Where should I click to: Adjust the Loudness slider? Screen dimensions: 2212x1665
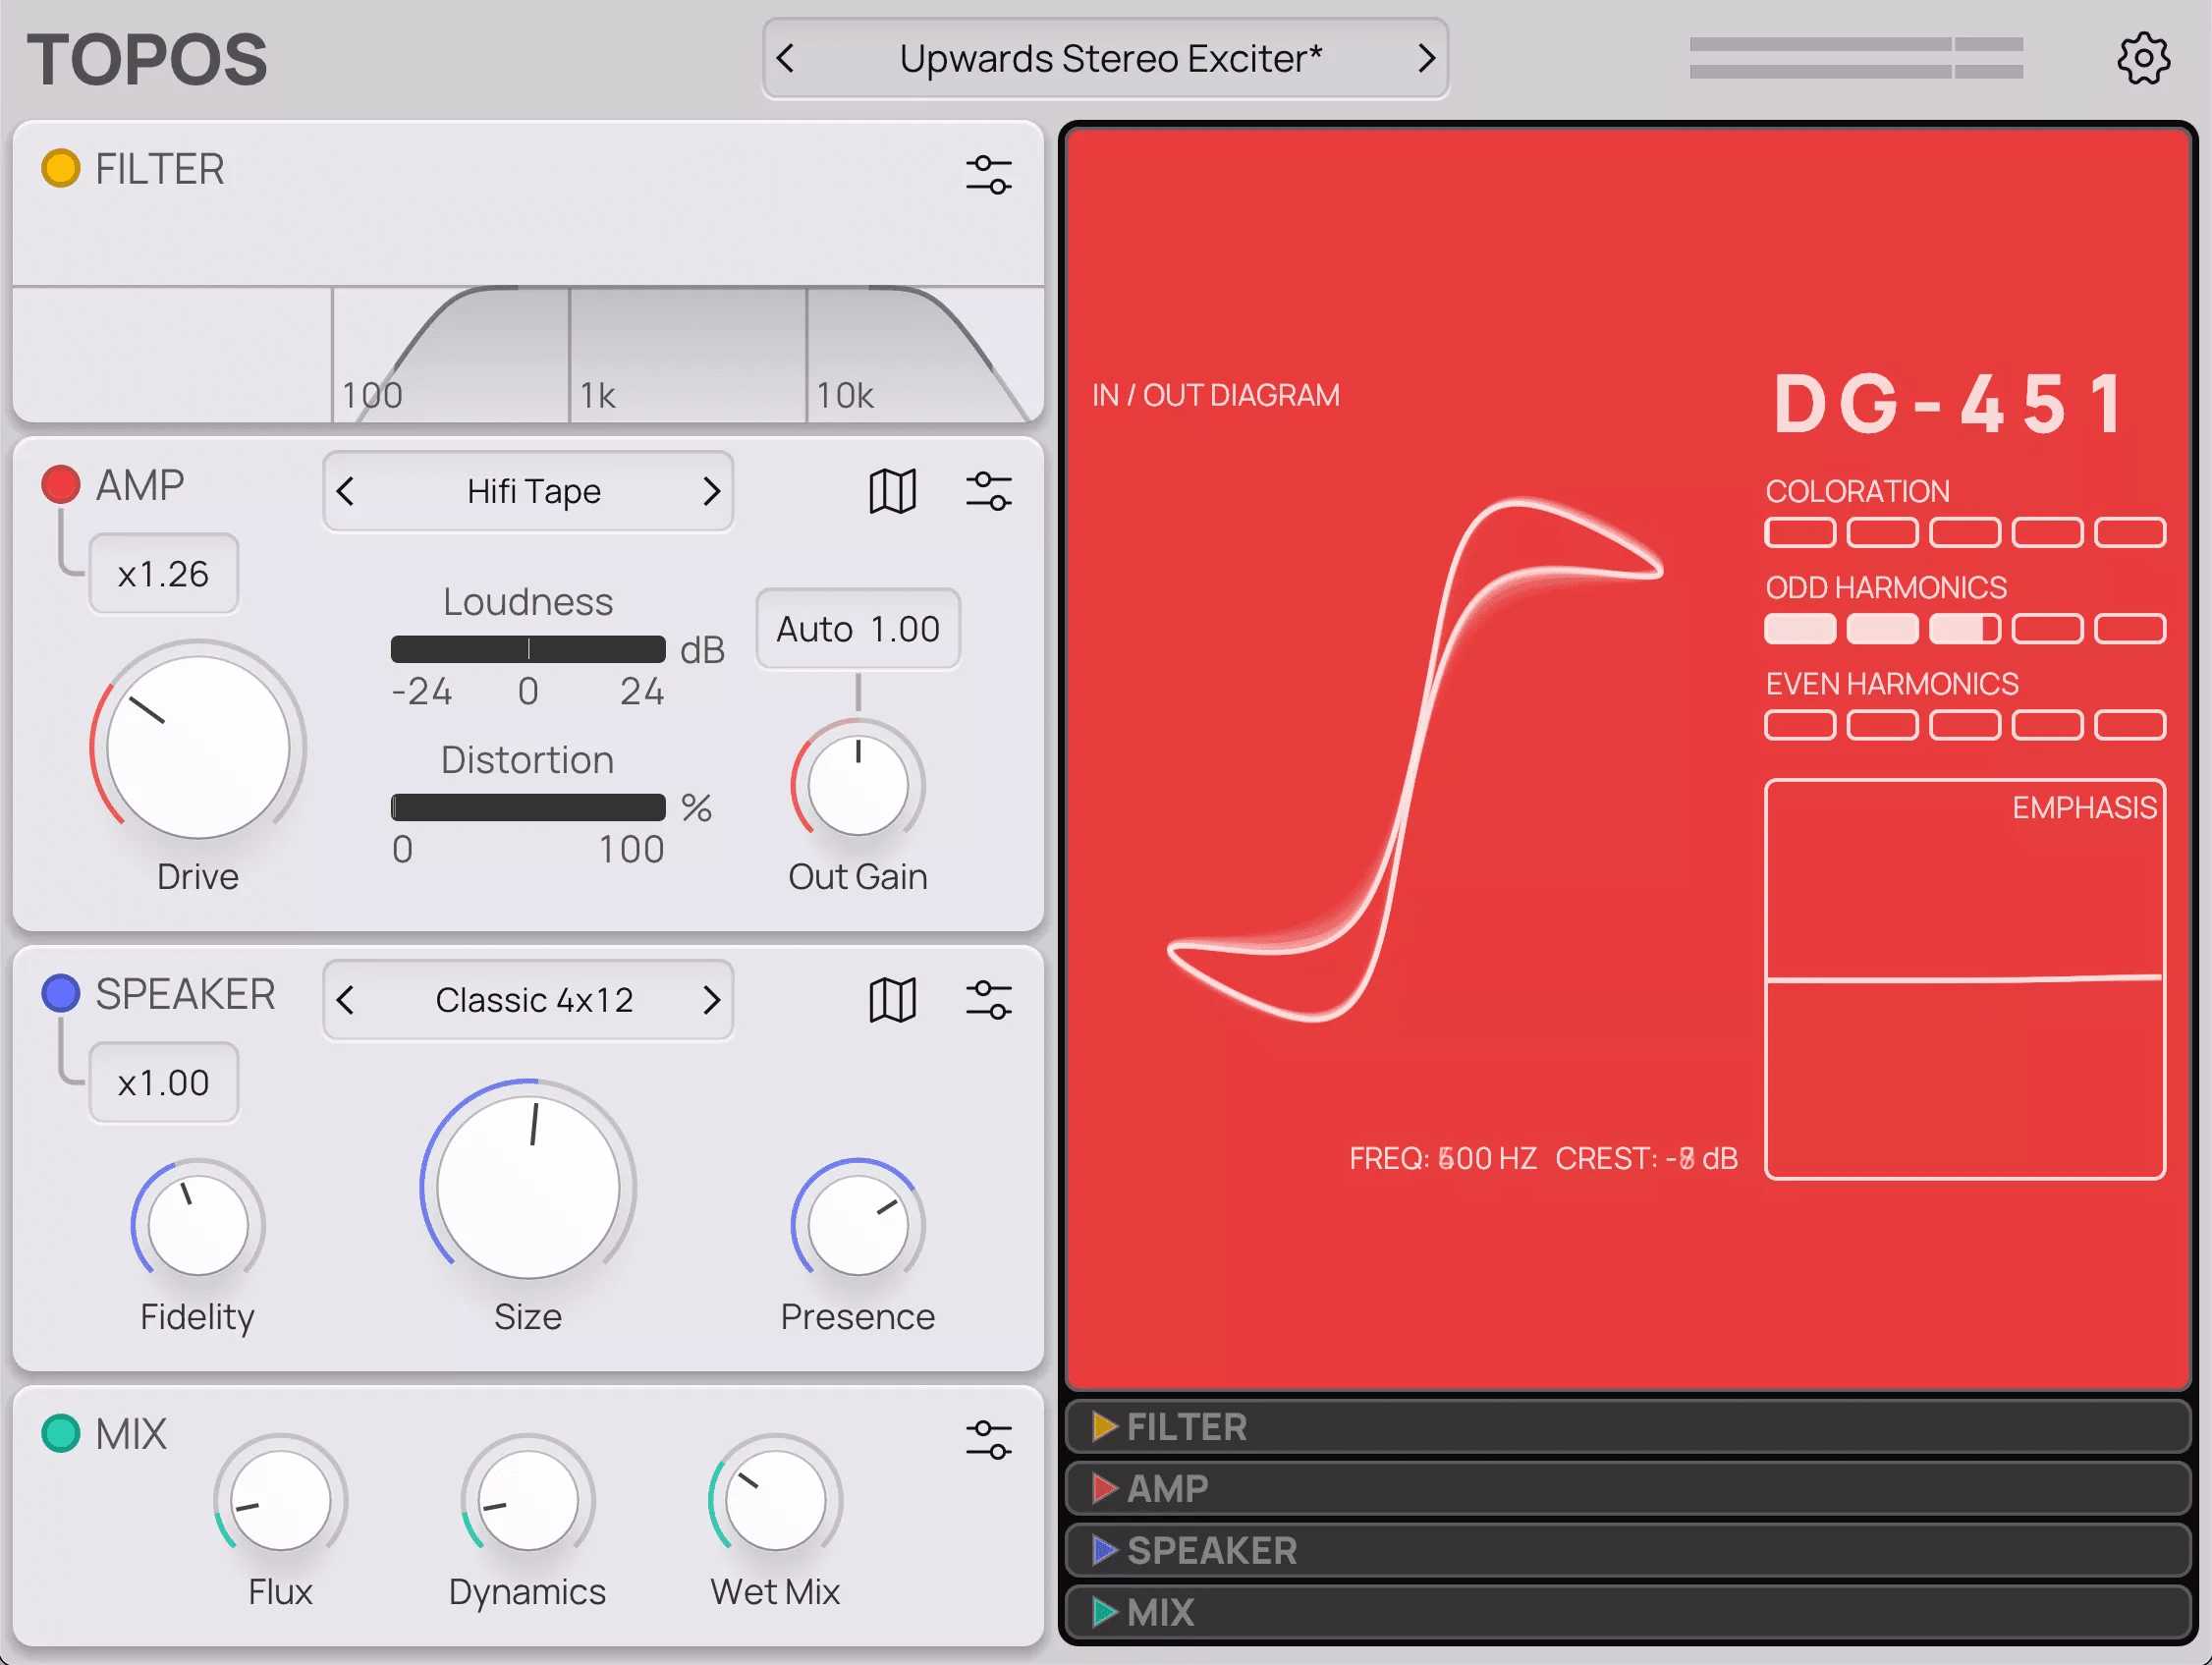528,649
